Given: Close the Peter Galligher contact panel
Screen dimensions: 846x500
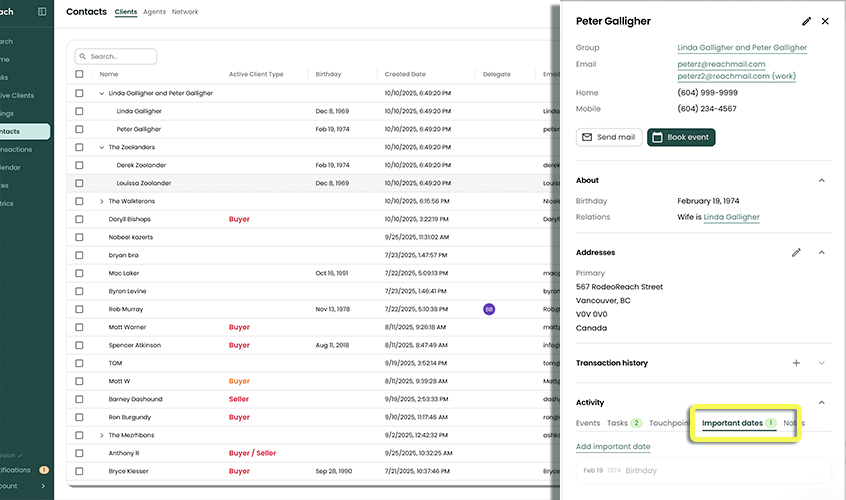Looking at the screenshot, I should coord(825,21).
